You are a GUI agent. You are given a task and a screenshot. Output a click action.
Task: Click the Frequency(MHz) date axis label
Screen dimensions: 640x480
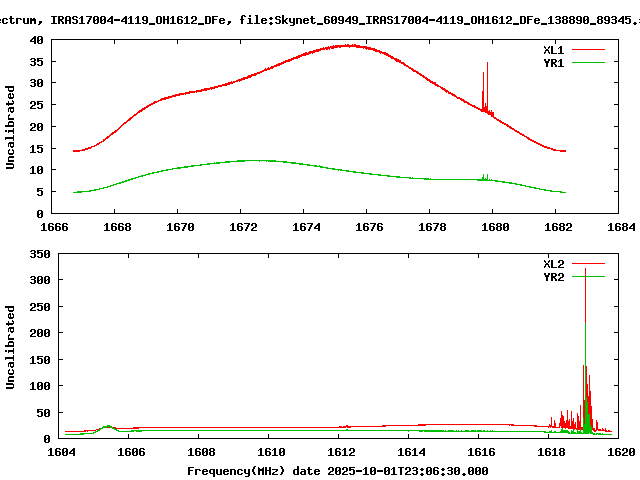338,470
